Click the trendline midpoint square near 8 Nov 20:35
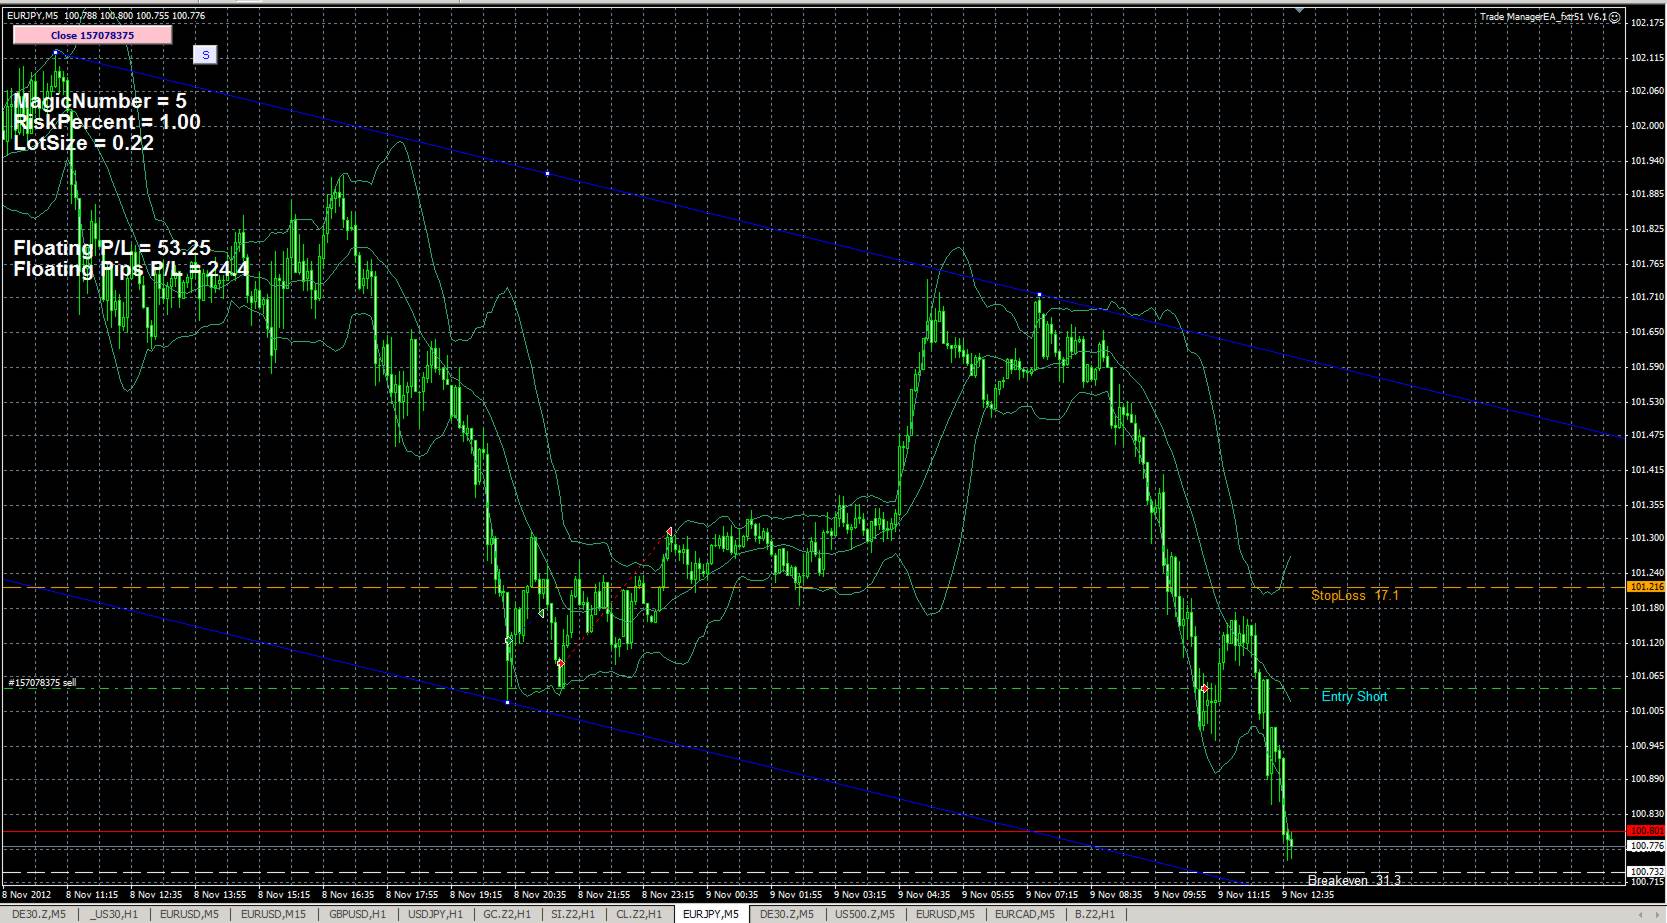The width and height of the screenshot is (1667, 923). point(507,702)
